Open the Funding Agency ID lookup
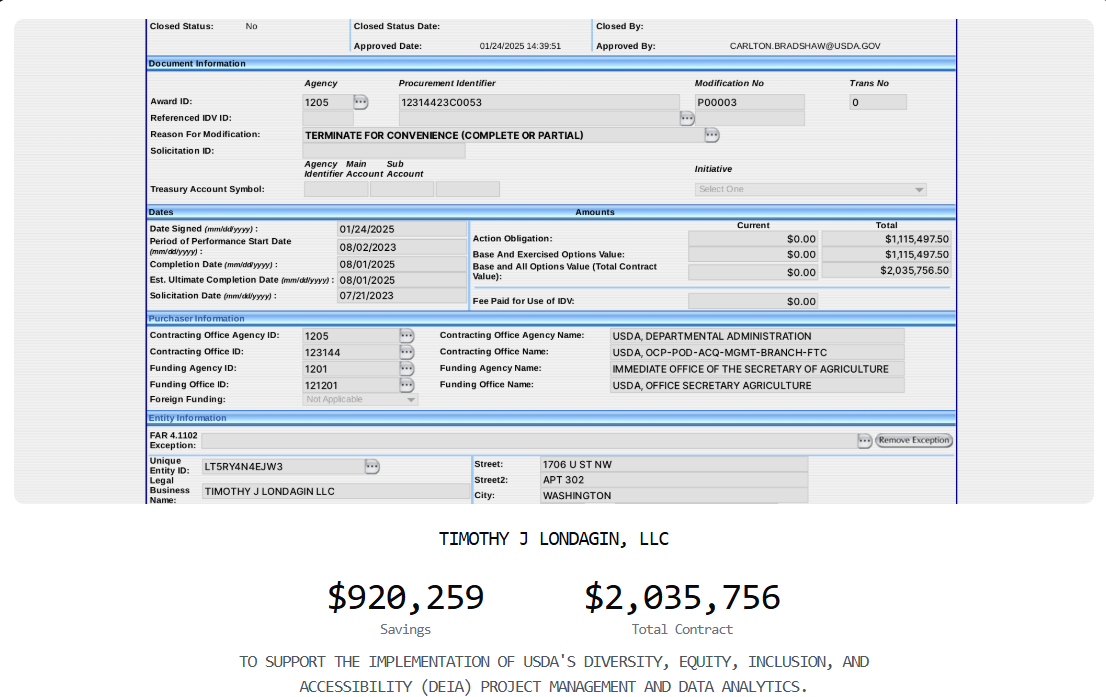The width and height of the screenshot is (1106, 697). point(406,368)
